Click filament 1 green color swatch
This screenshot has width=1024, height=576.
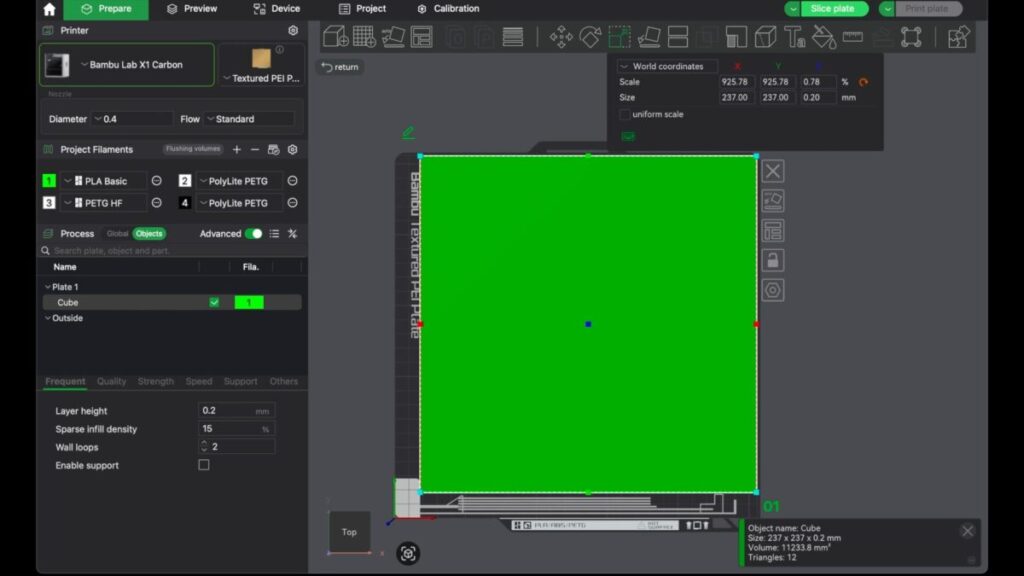tap(49, 181)
